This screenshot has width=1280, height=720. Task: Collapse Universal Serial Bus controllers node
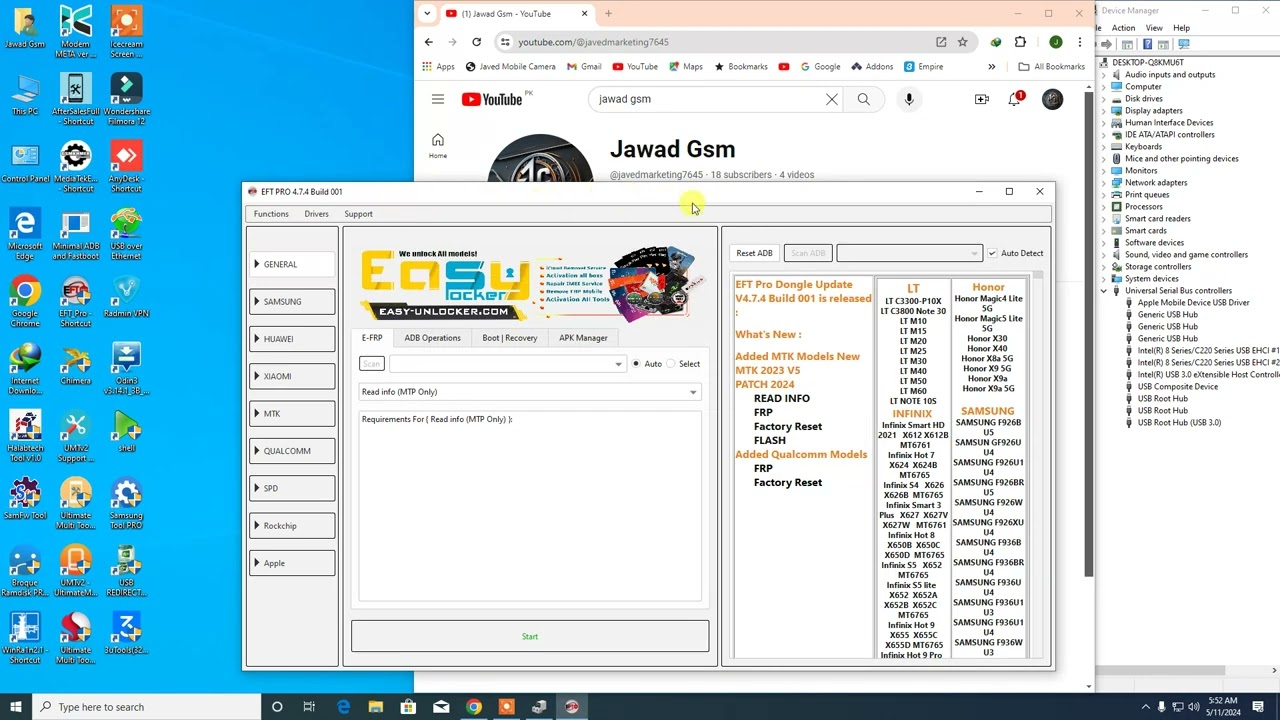1104,291
